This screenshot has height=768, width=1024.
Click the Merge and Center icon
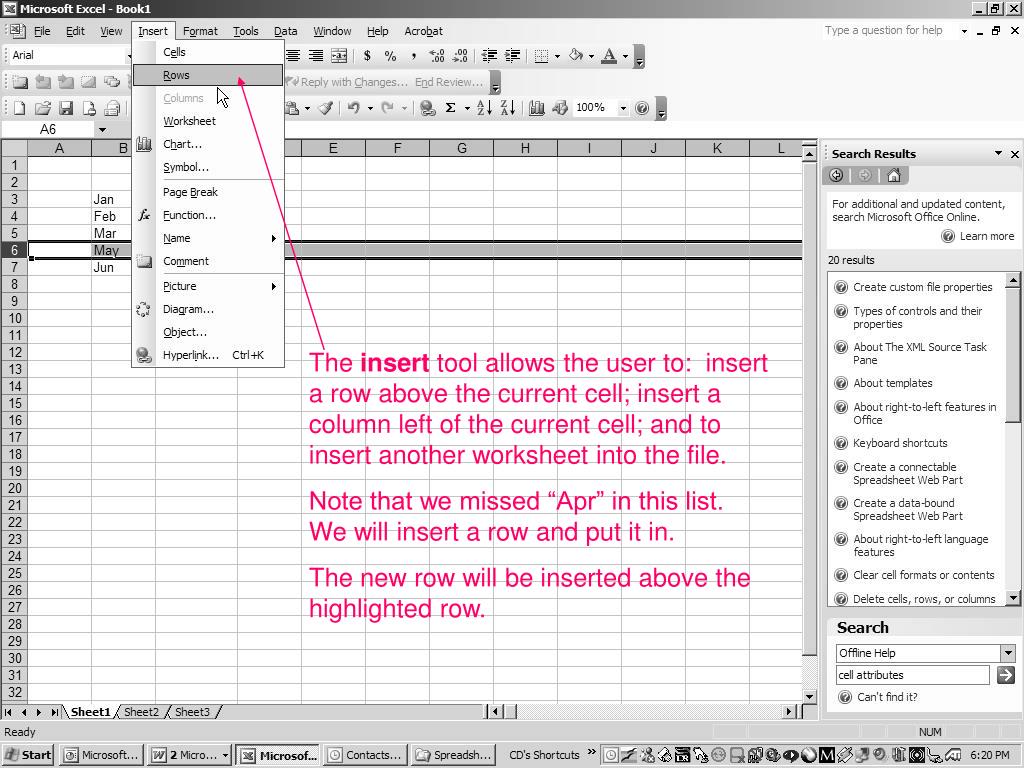(340, 56)
